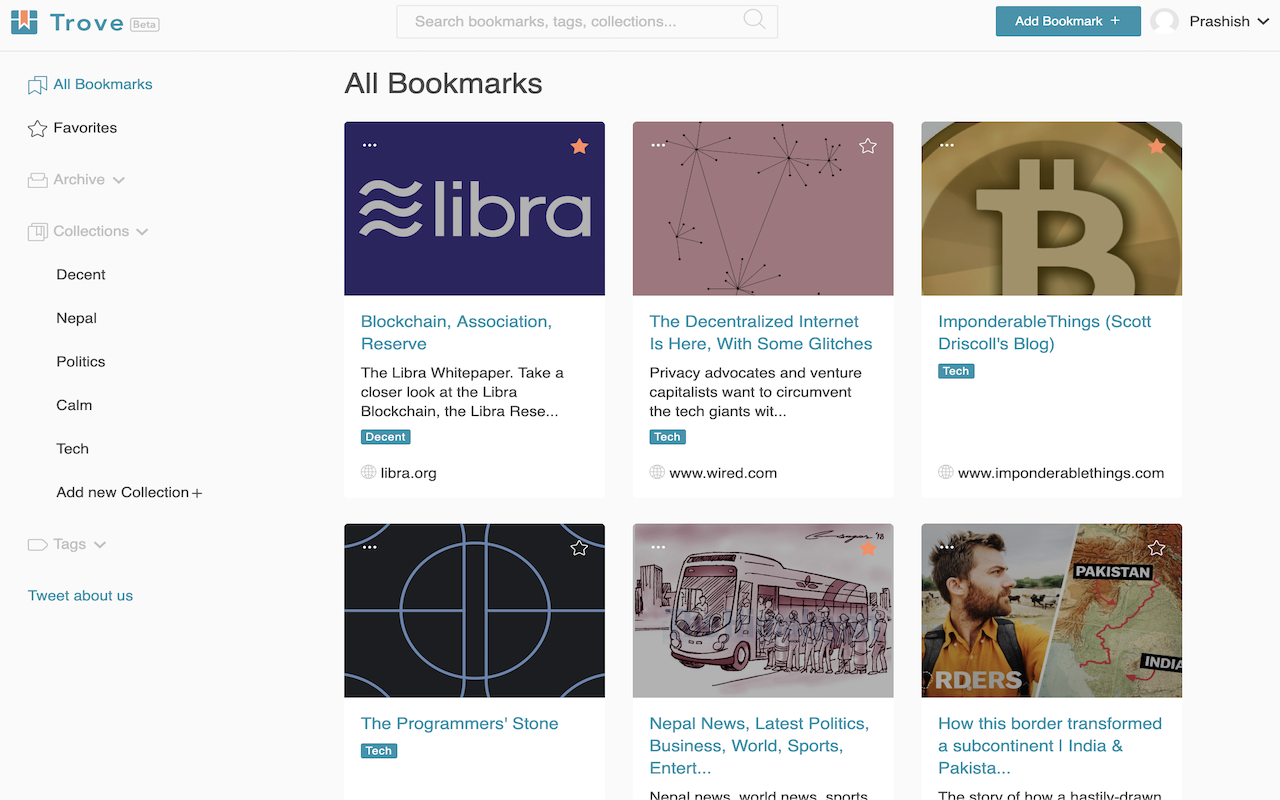Expand the Archive section chevron

point(119,181)
